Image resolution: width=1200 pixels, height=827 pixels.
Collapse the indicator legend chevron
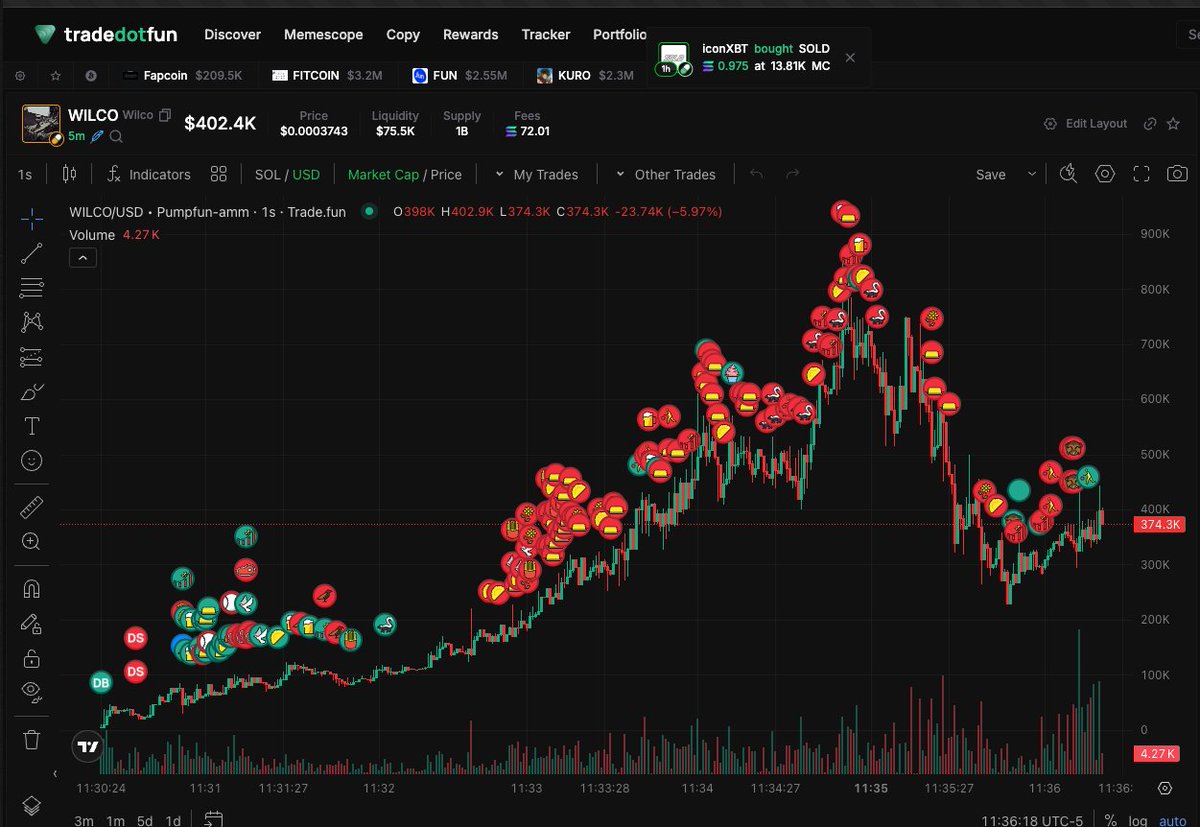(83, 257)
